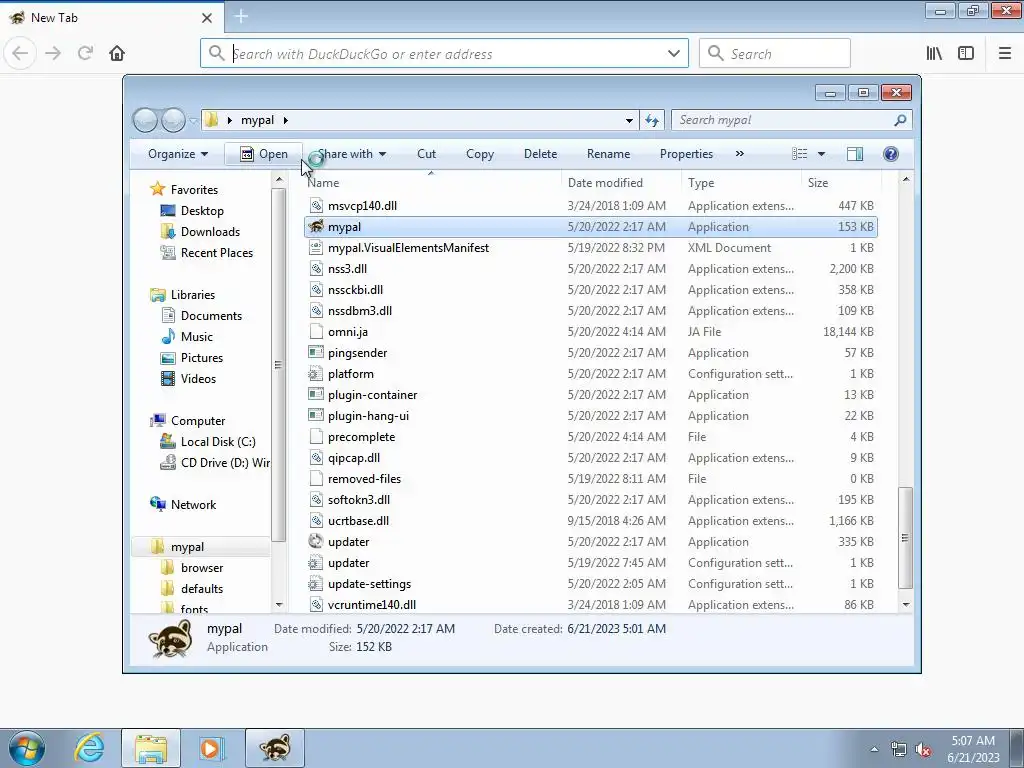The height and width of the screenshot is (768, 1024).
Task: Click Rename in the Explorer toolbar
Action: (608, 154)
